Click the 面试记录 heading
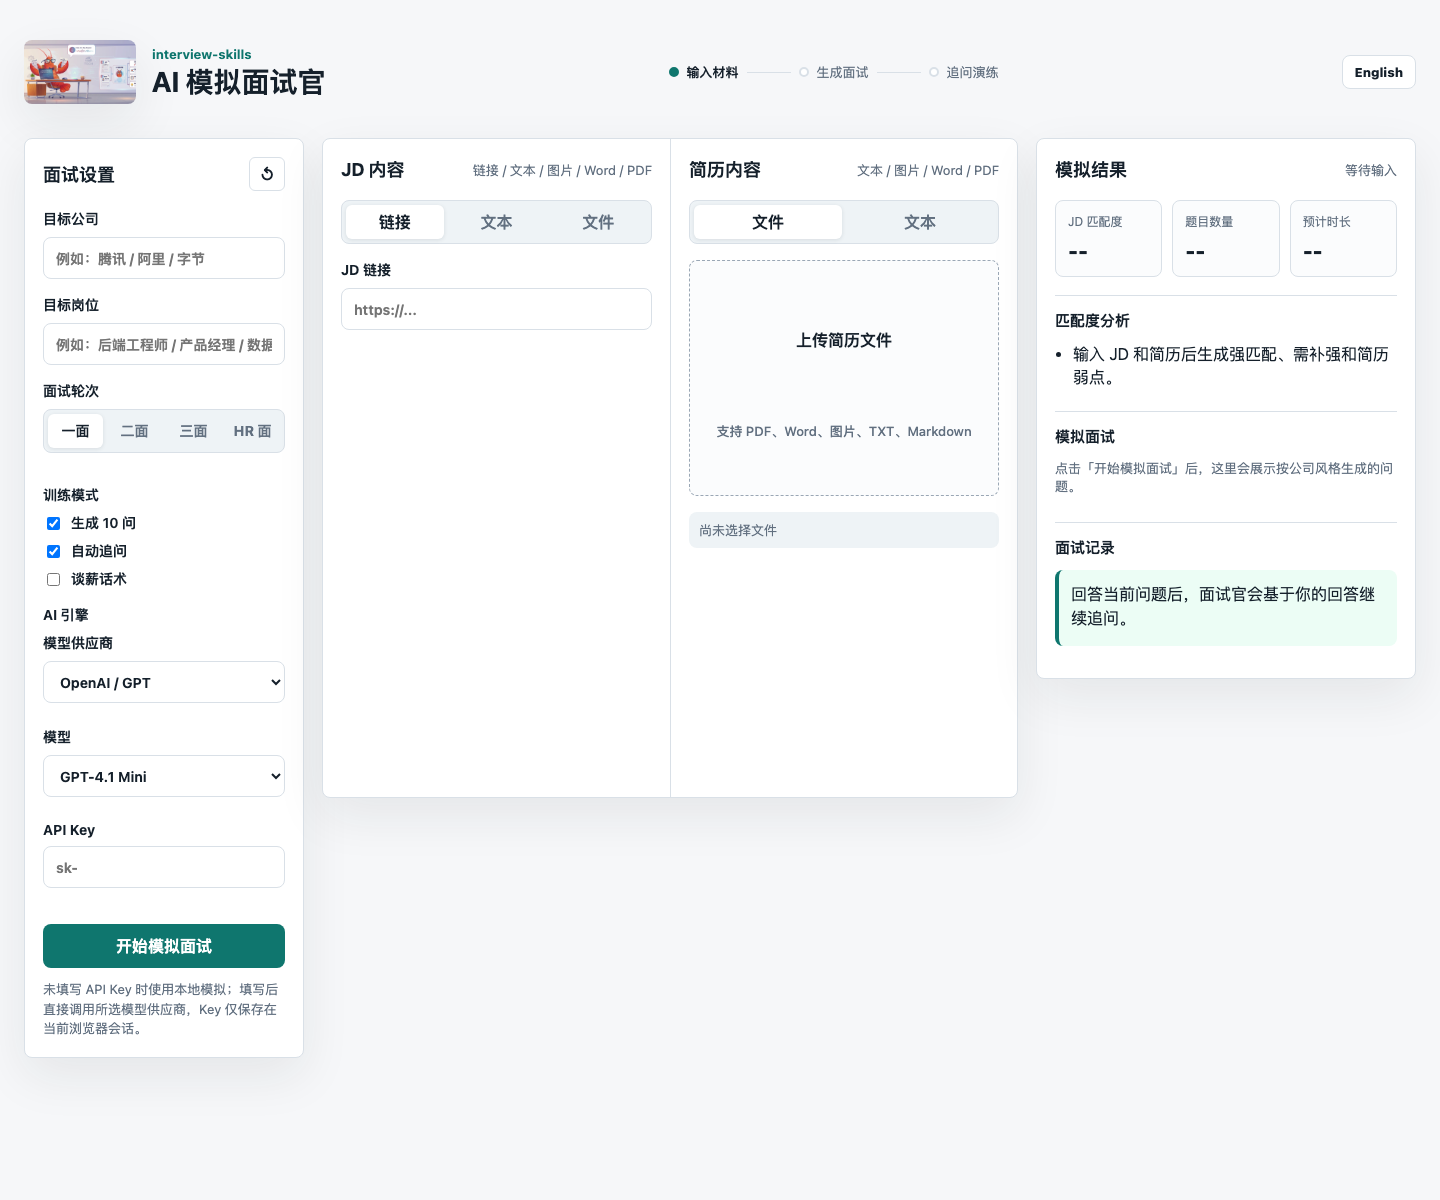Screen dimensions: 1440x1200 click(1085, 547)
